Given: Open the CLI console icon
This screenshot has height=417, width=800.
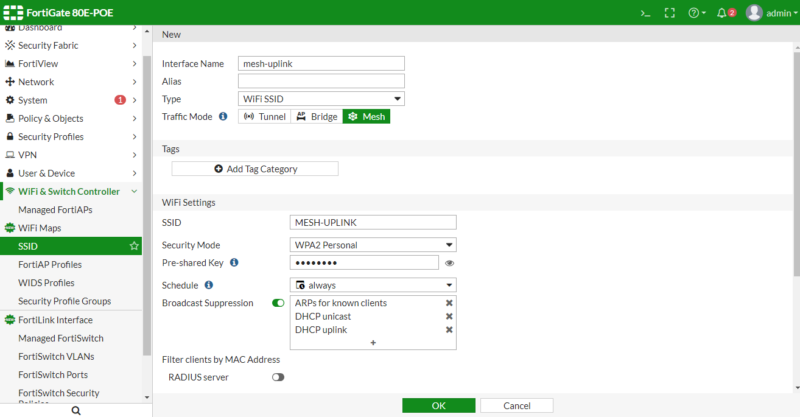Looking at the screenshot, I should click(x=645, y=13).
